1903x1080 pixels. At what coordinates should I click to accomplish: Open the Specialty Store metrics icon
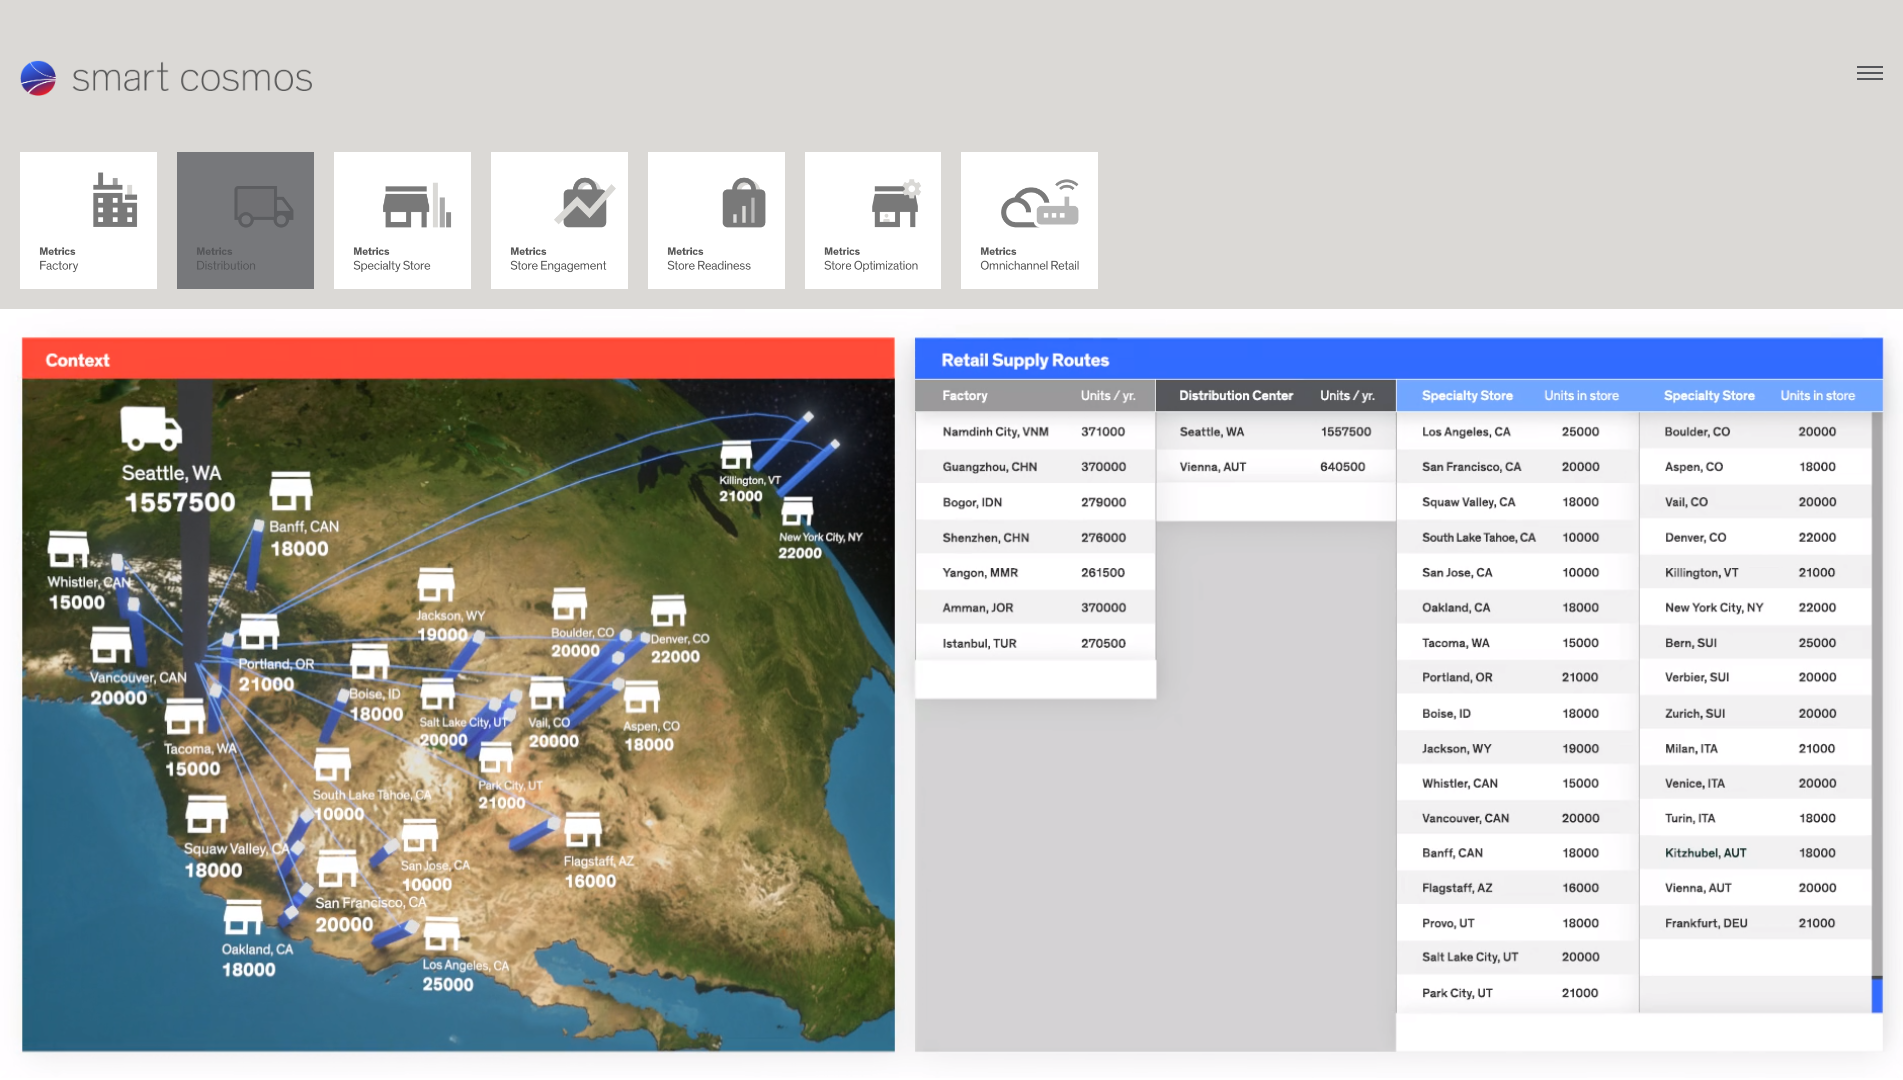click(417, 205)
